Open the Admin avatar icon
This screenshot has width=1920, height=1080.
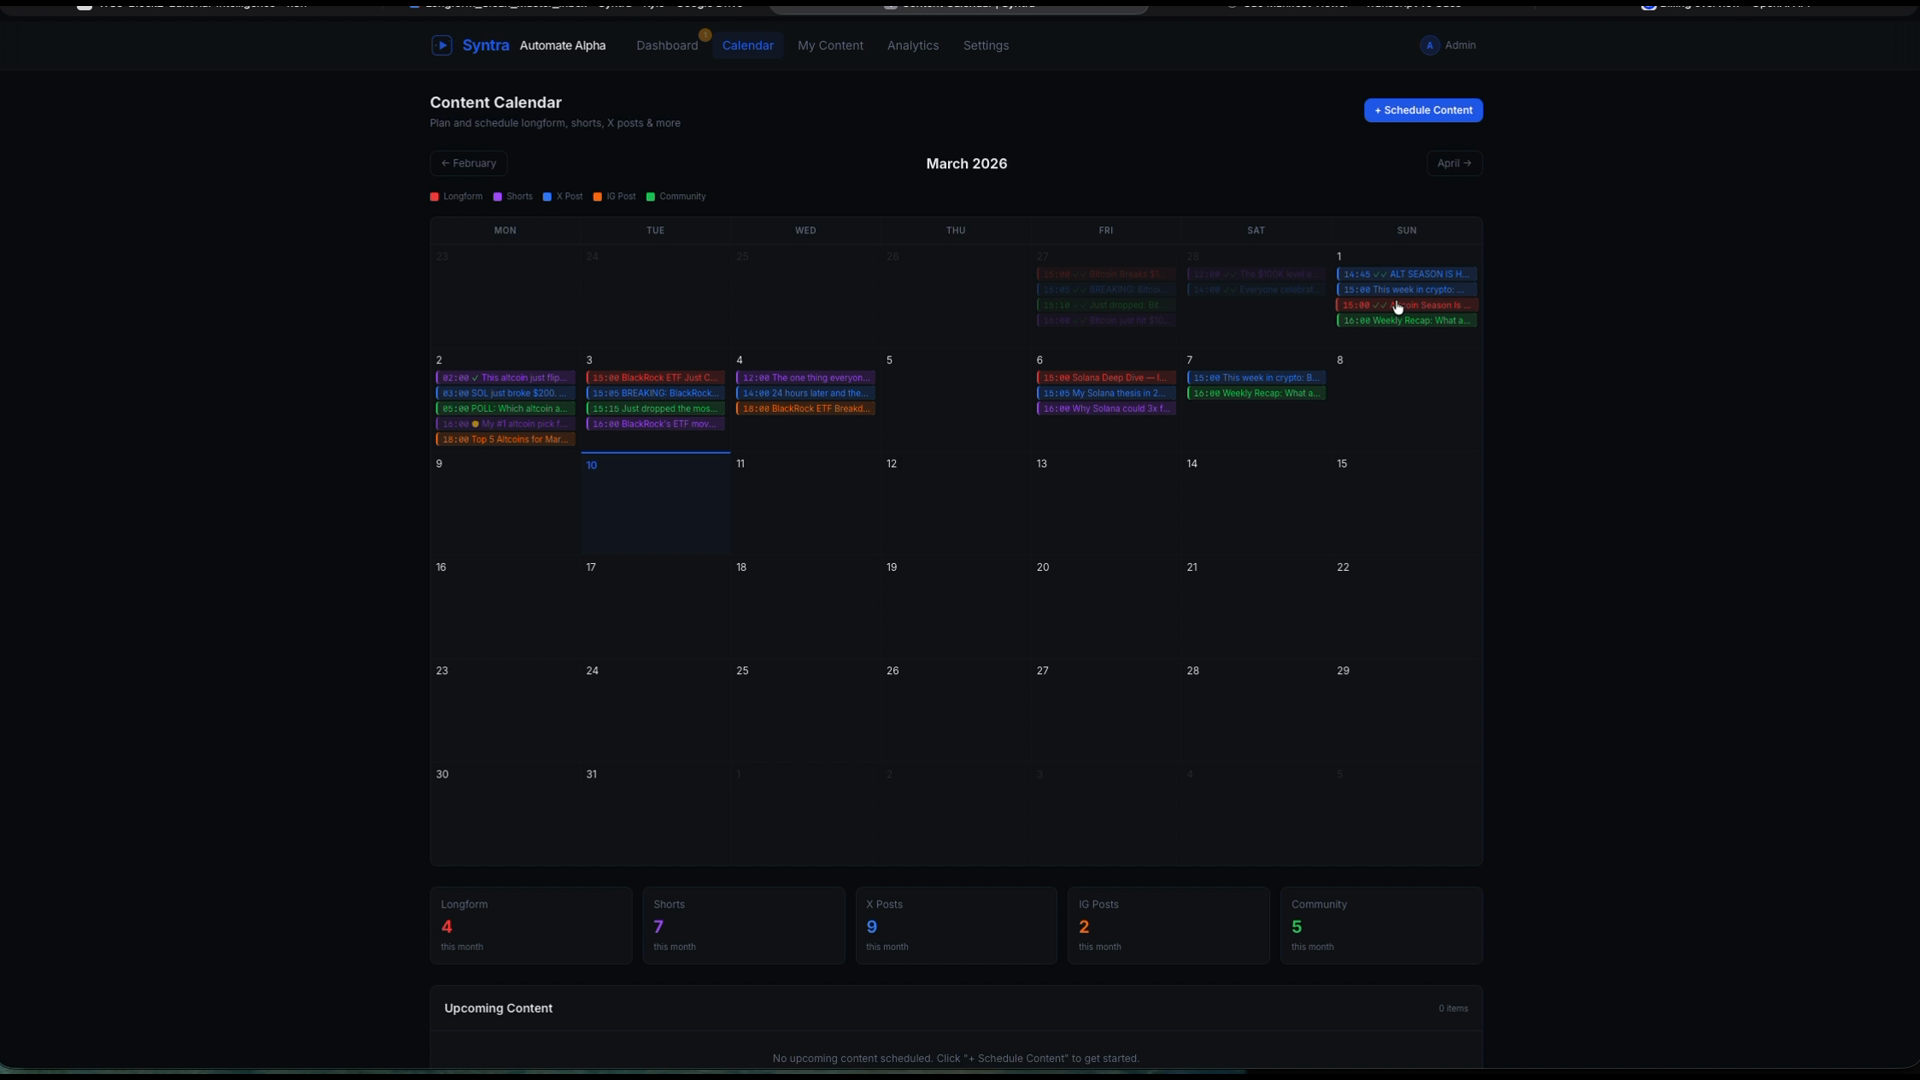(x=1429, y=45)
